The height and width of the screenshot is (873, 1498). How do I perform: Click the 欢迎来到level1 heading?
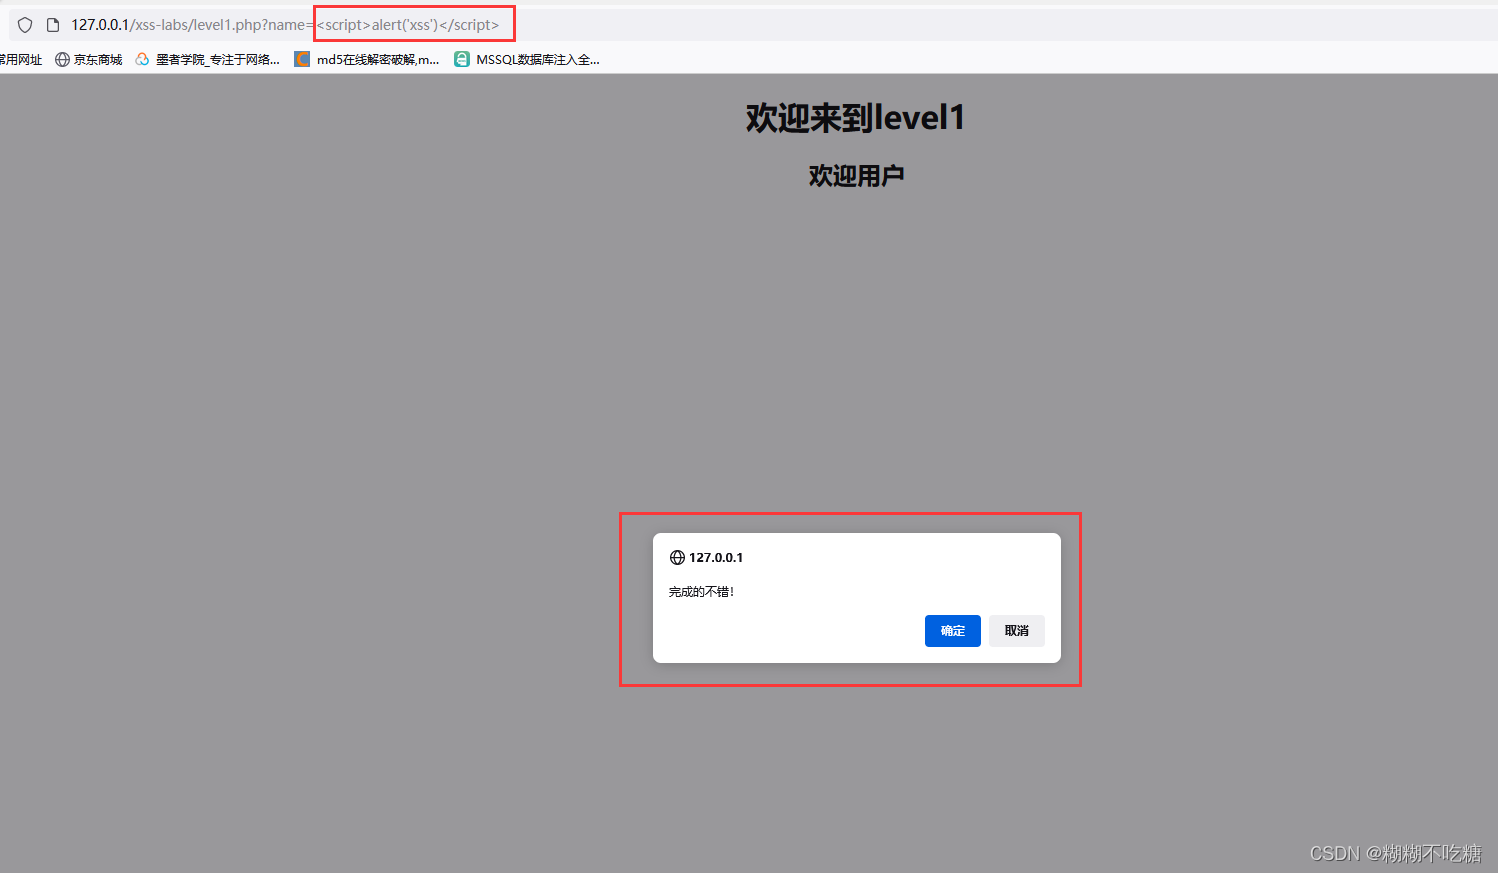coord(855,118)
